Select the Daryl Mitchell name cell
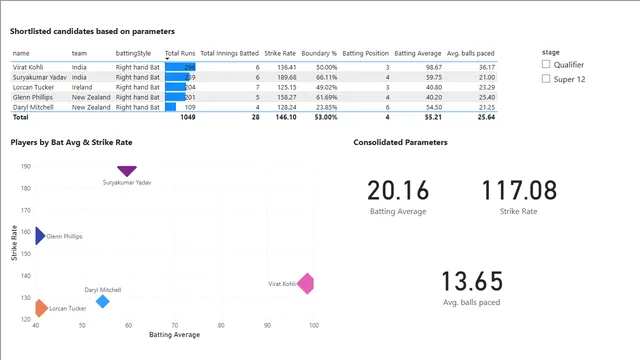 (33, 107)
